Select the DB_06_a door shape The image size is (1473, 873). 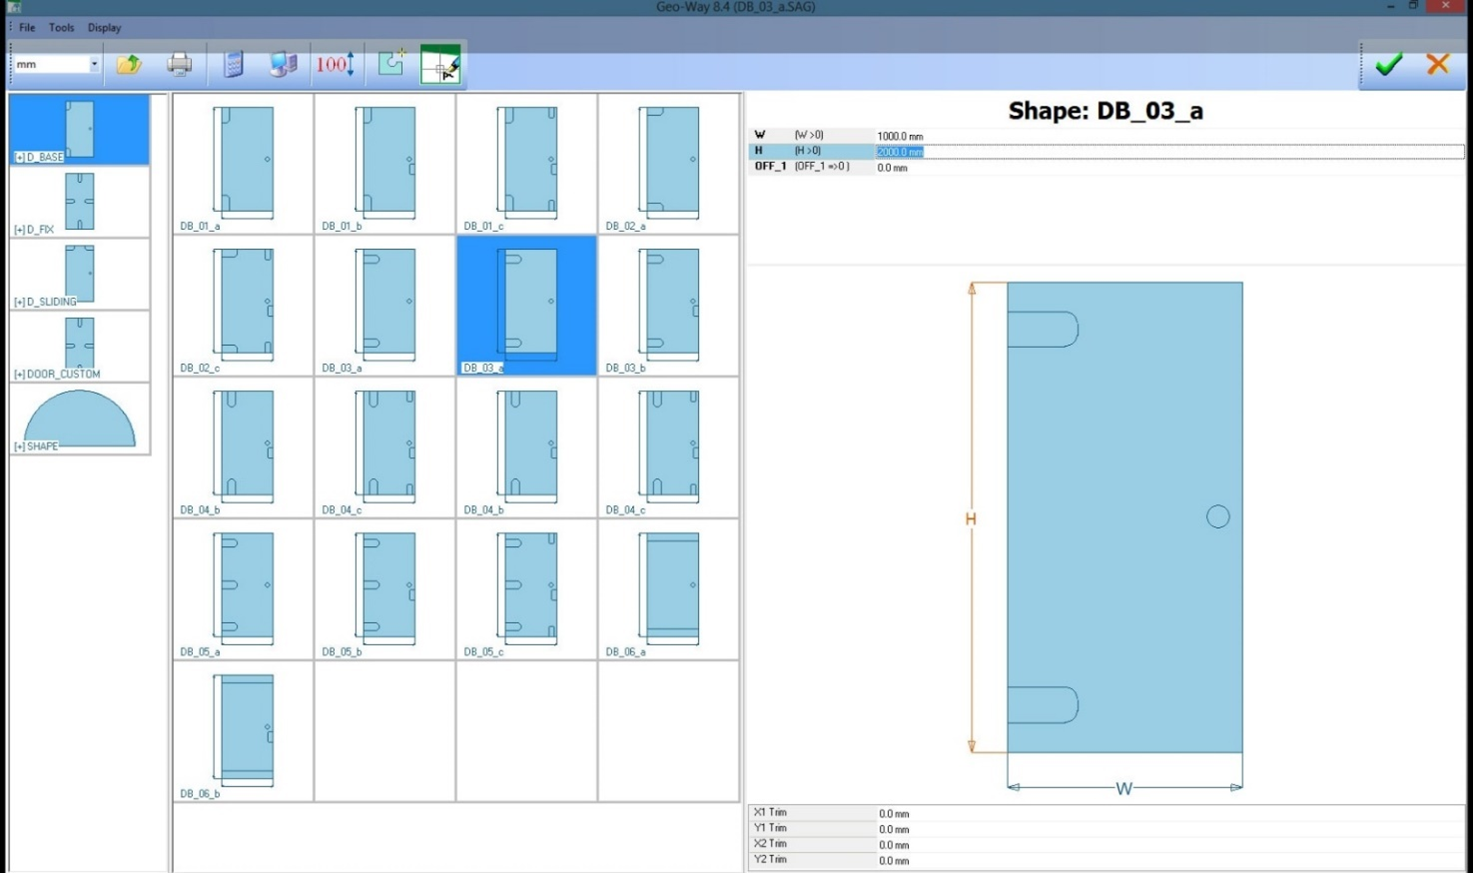669,590
